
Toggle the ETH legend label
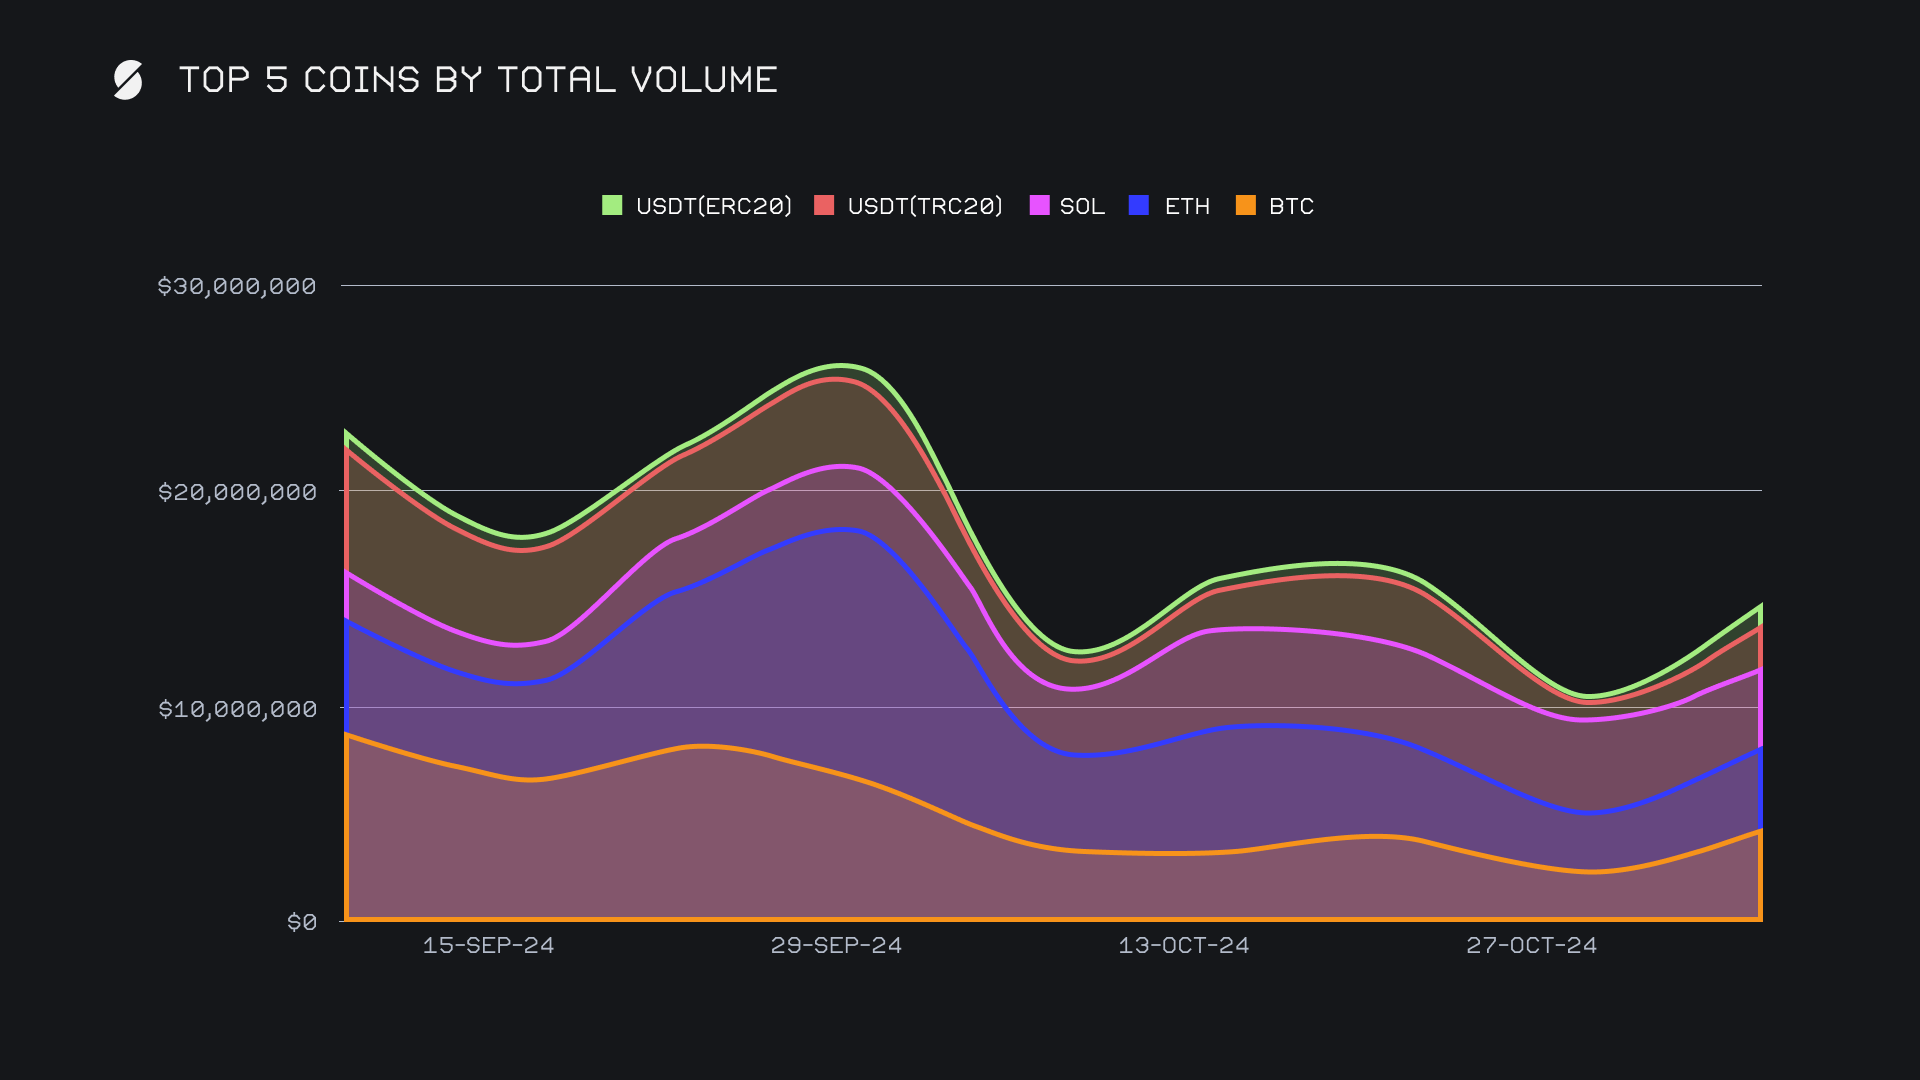pos(1187,206)
